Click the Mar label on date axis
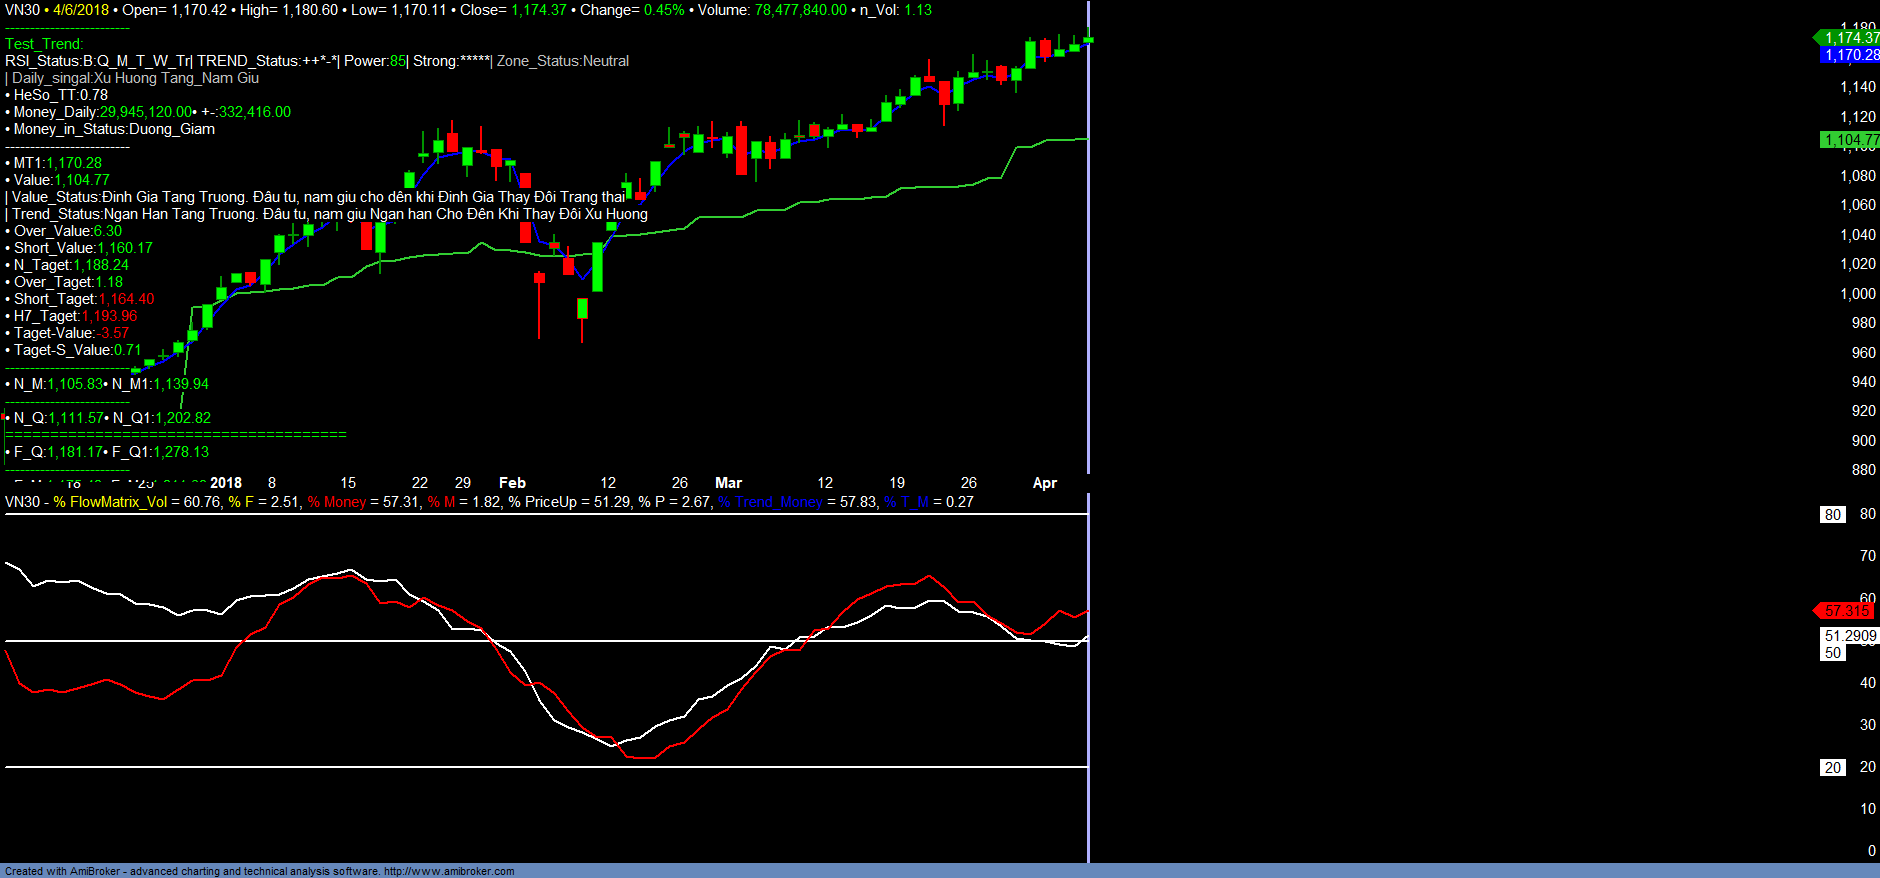 pos(728,483)
